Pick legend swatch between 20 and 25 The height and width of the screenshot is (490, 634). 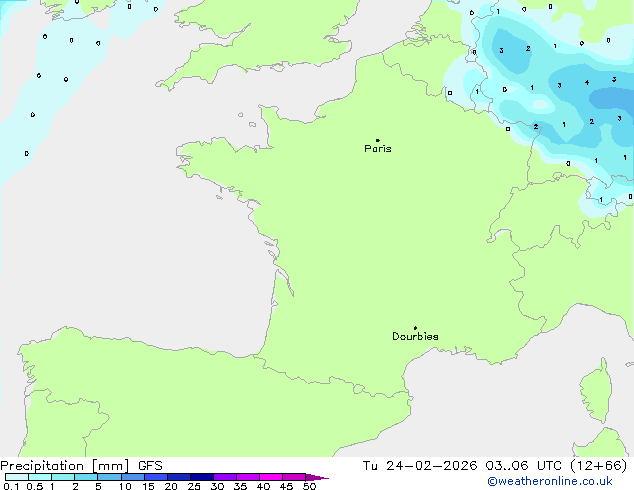click(179, 477)
